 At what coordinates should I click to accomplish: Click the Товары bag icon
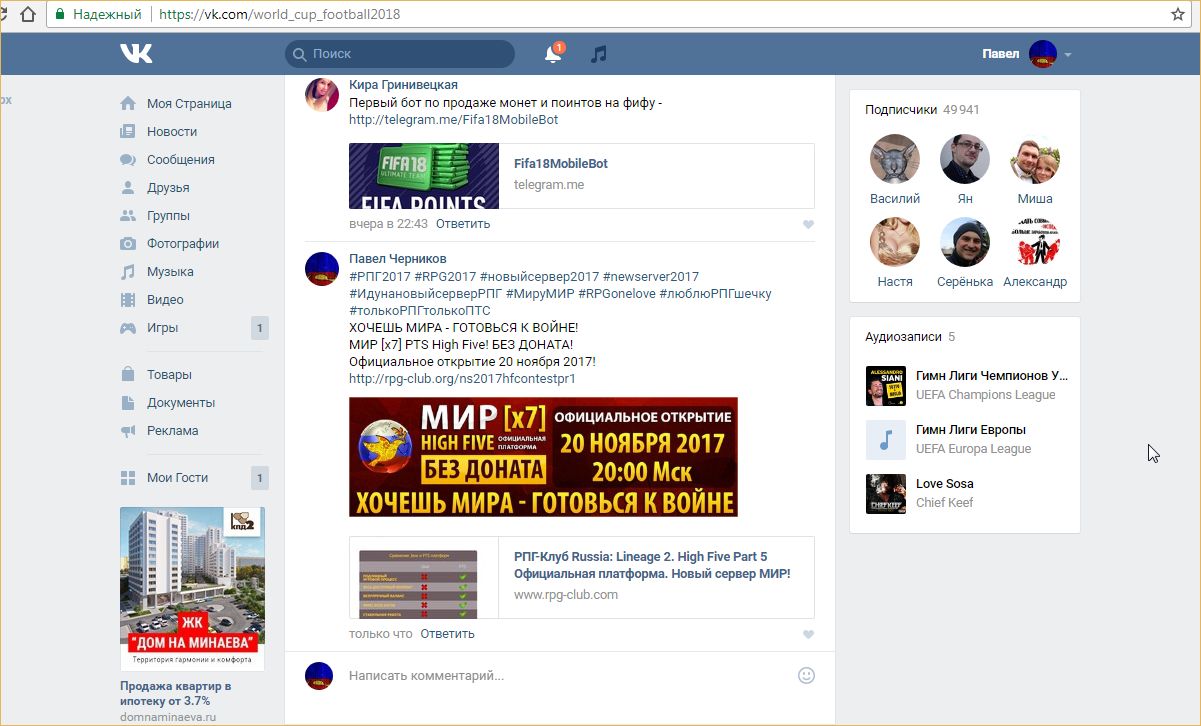tap(128, 375)
